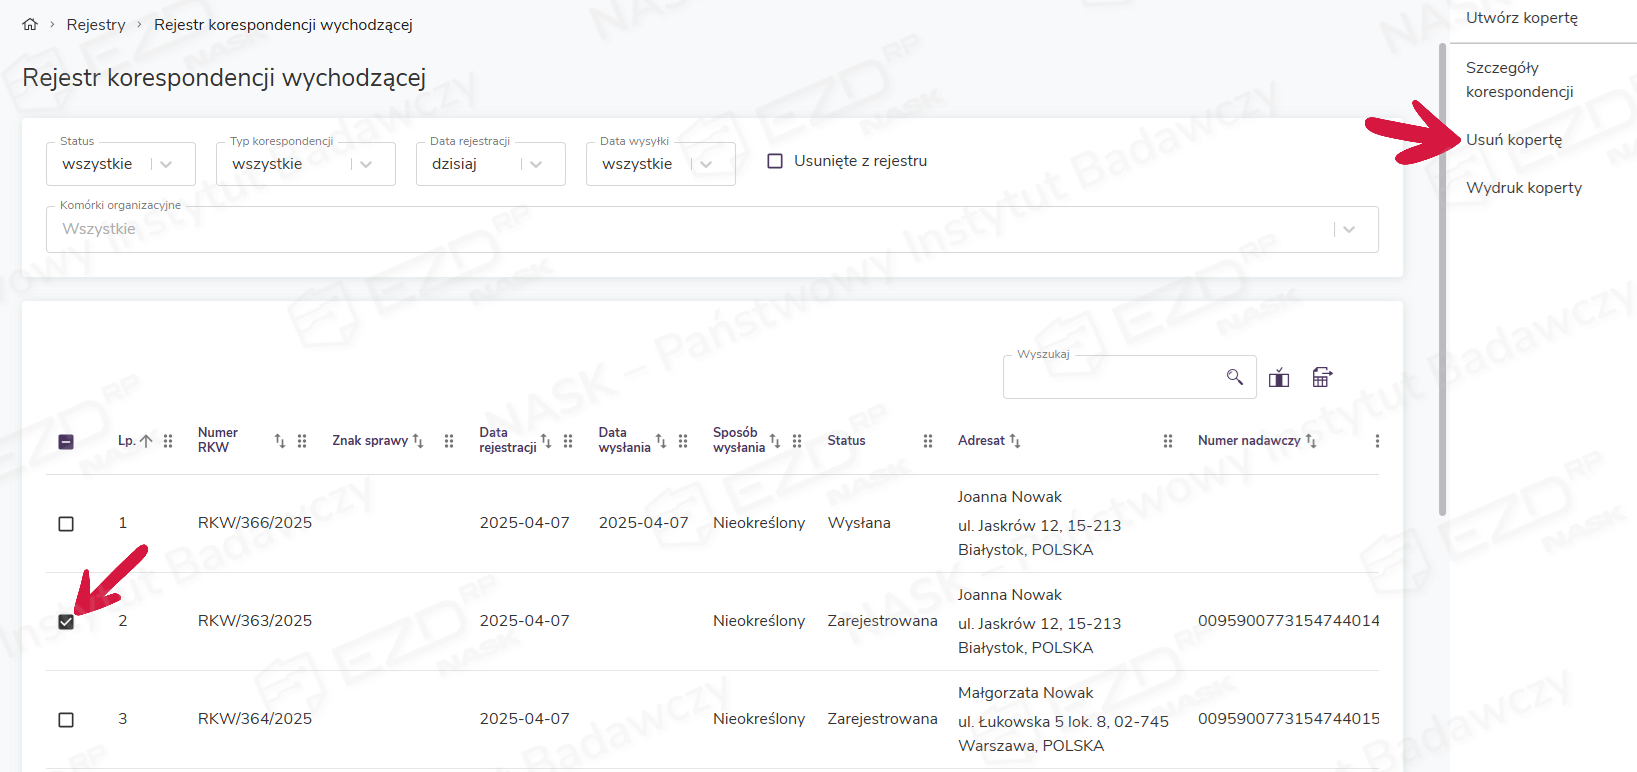Open the three-dot menu in the table header
This screenshot has height=772, width=1637.
coord(1377,441)
